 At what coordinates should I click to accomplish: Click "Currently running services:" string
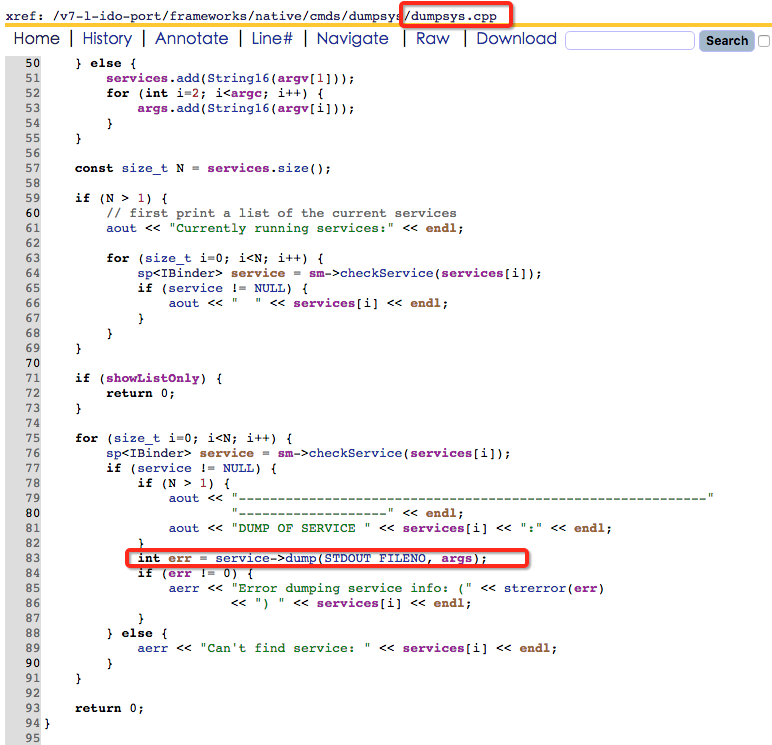click(x=281, y=228)
